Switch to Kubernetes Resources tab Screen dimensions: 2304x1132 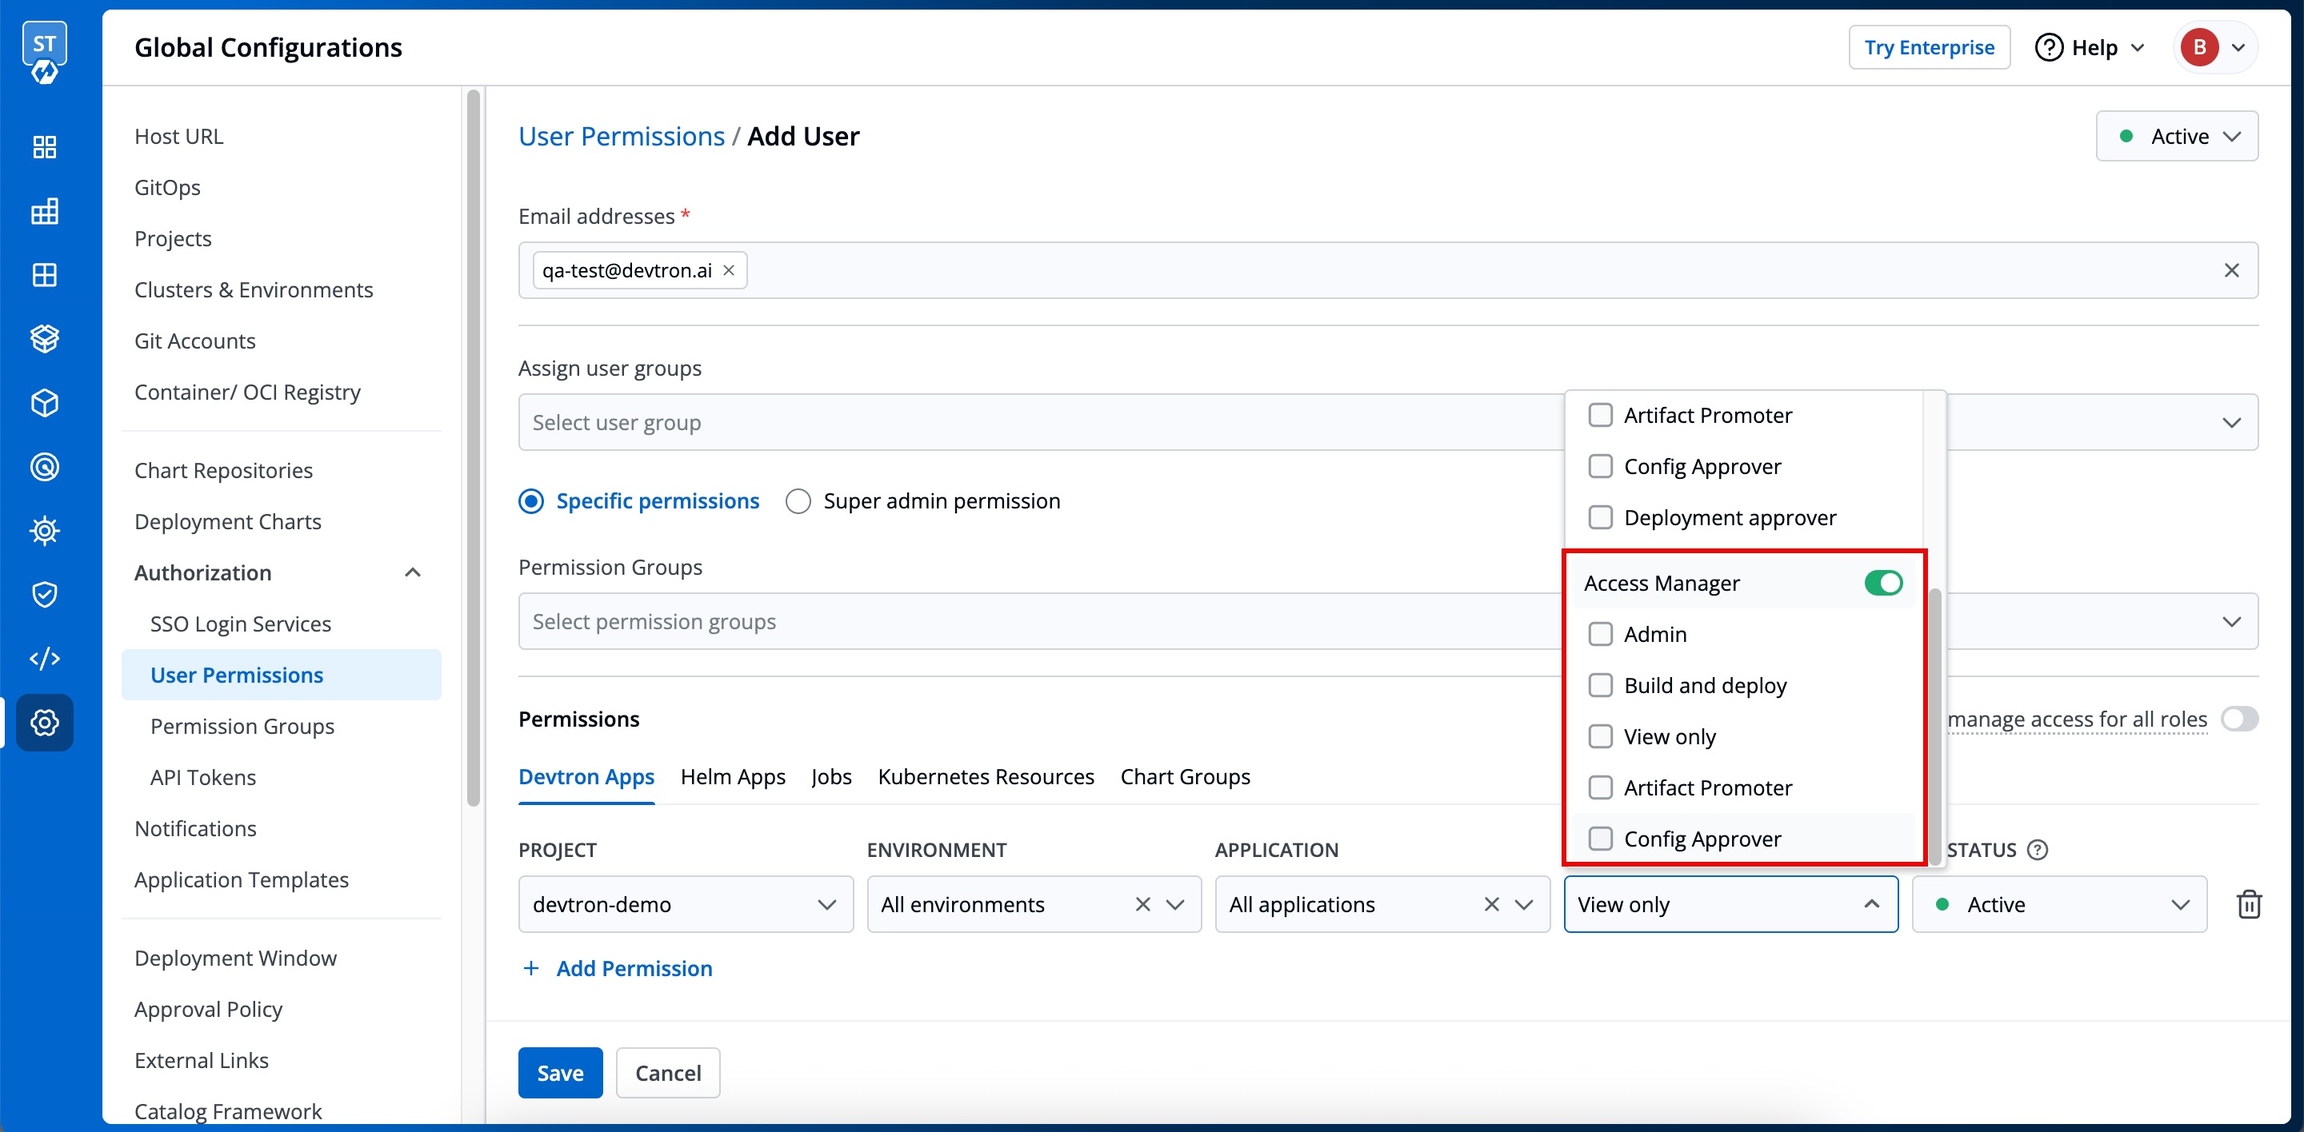[986, 777]
